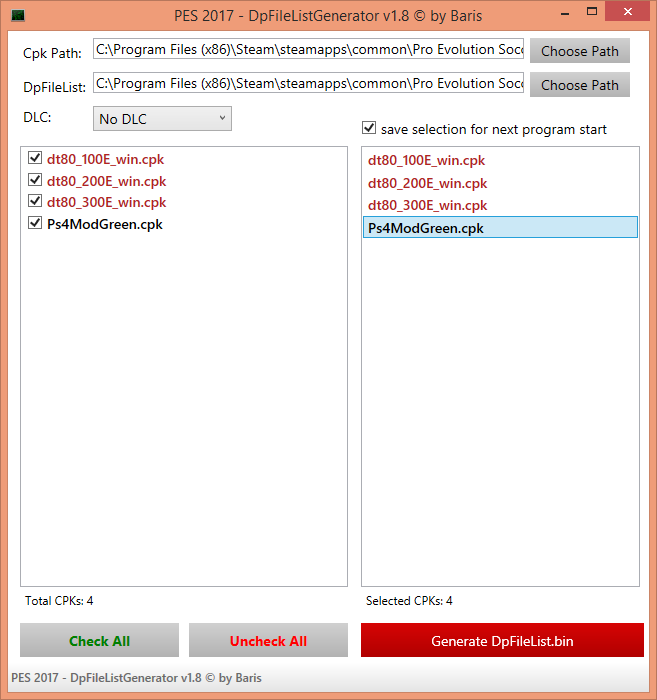Viewport: 657px width, 700px height.
Task: Uncheck Ps4ModGreen.cpk checkbox
Action: point(35,222)
